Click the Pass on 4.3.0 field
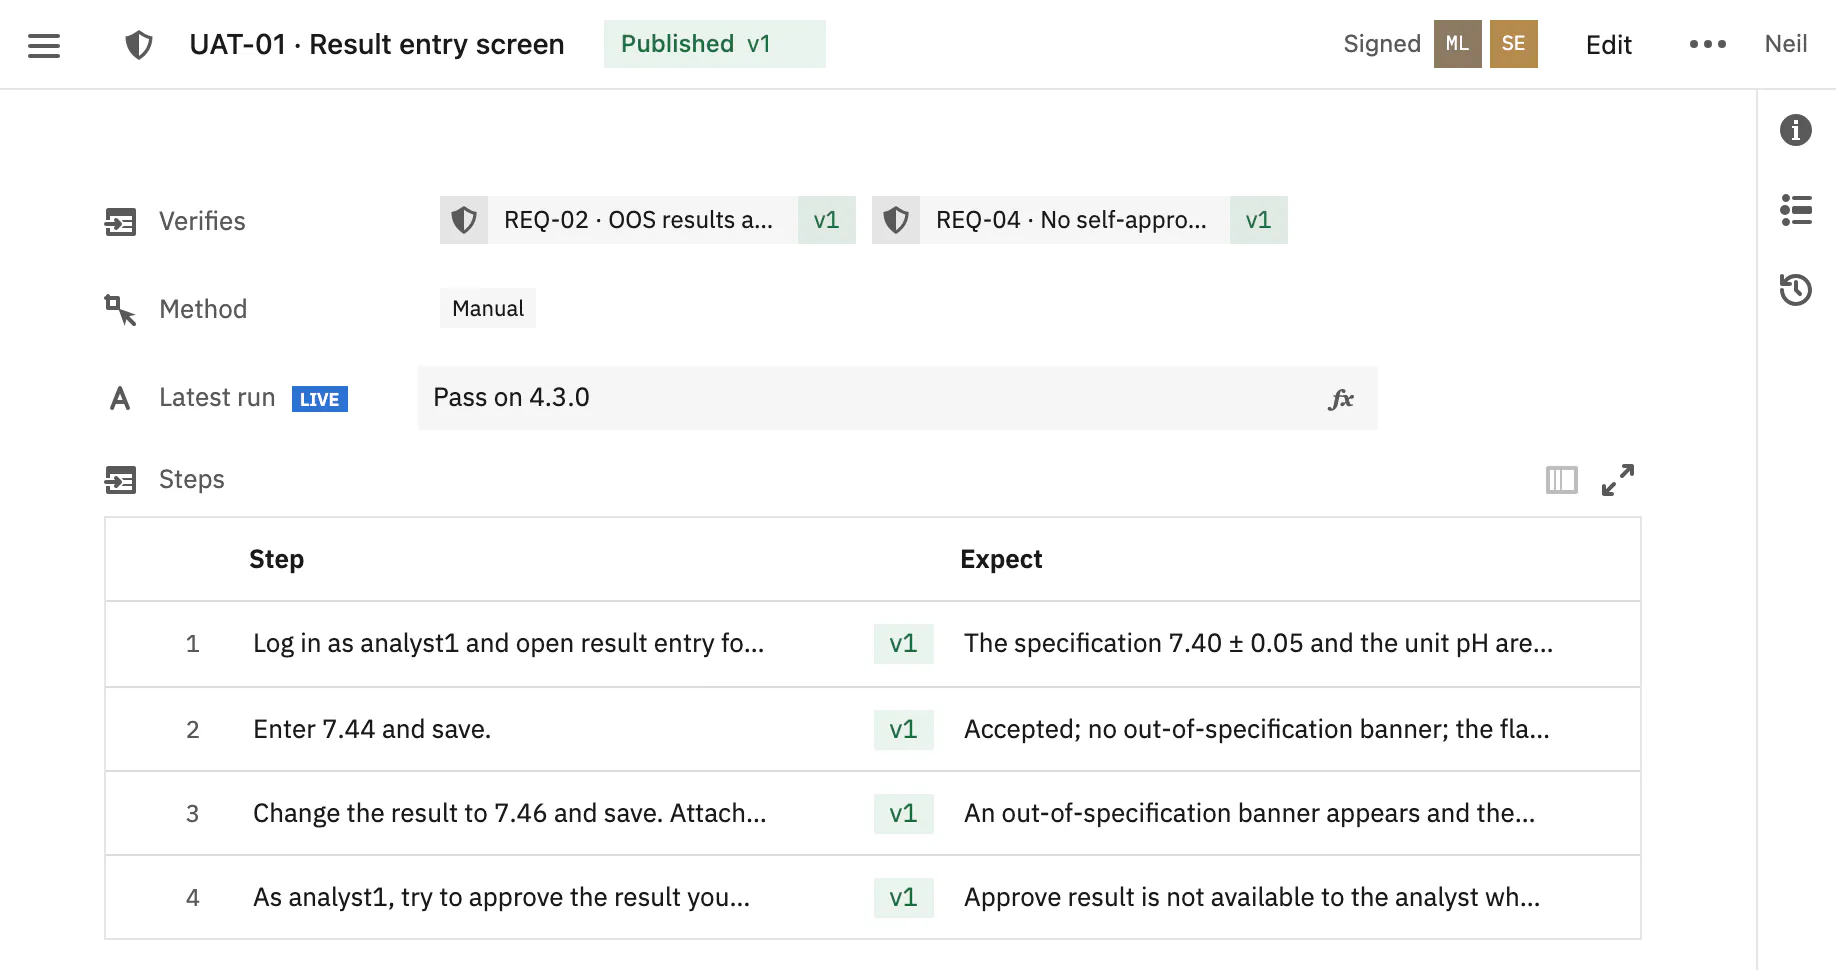Image resolution: width=1836 pixels, height=970 pixels. 897,398
